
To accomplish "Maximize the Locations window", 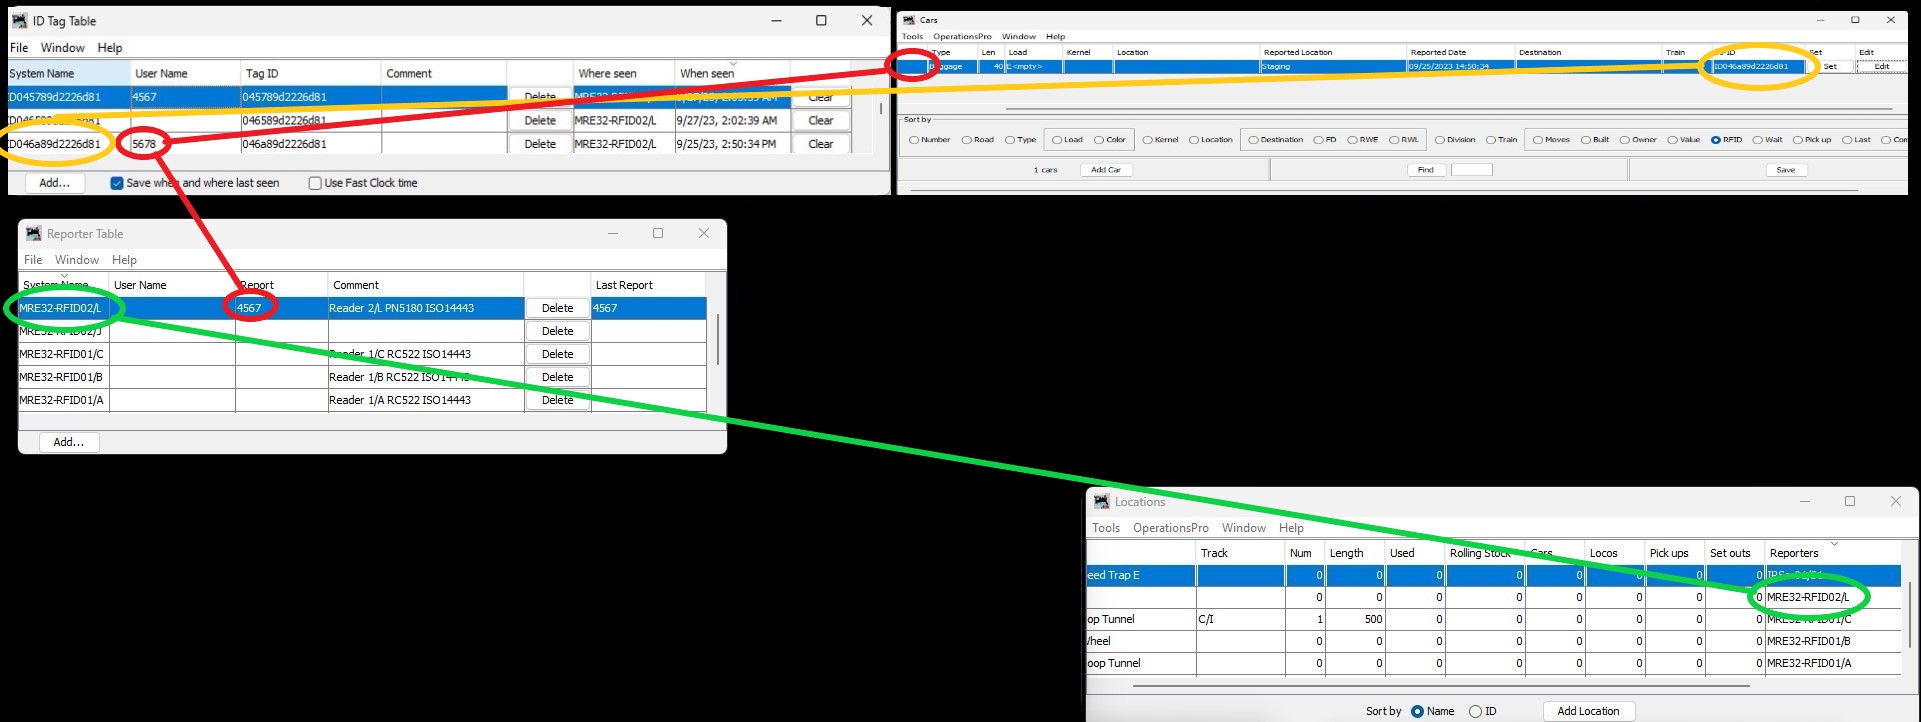I will tap(1849, 501).
